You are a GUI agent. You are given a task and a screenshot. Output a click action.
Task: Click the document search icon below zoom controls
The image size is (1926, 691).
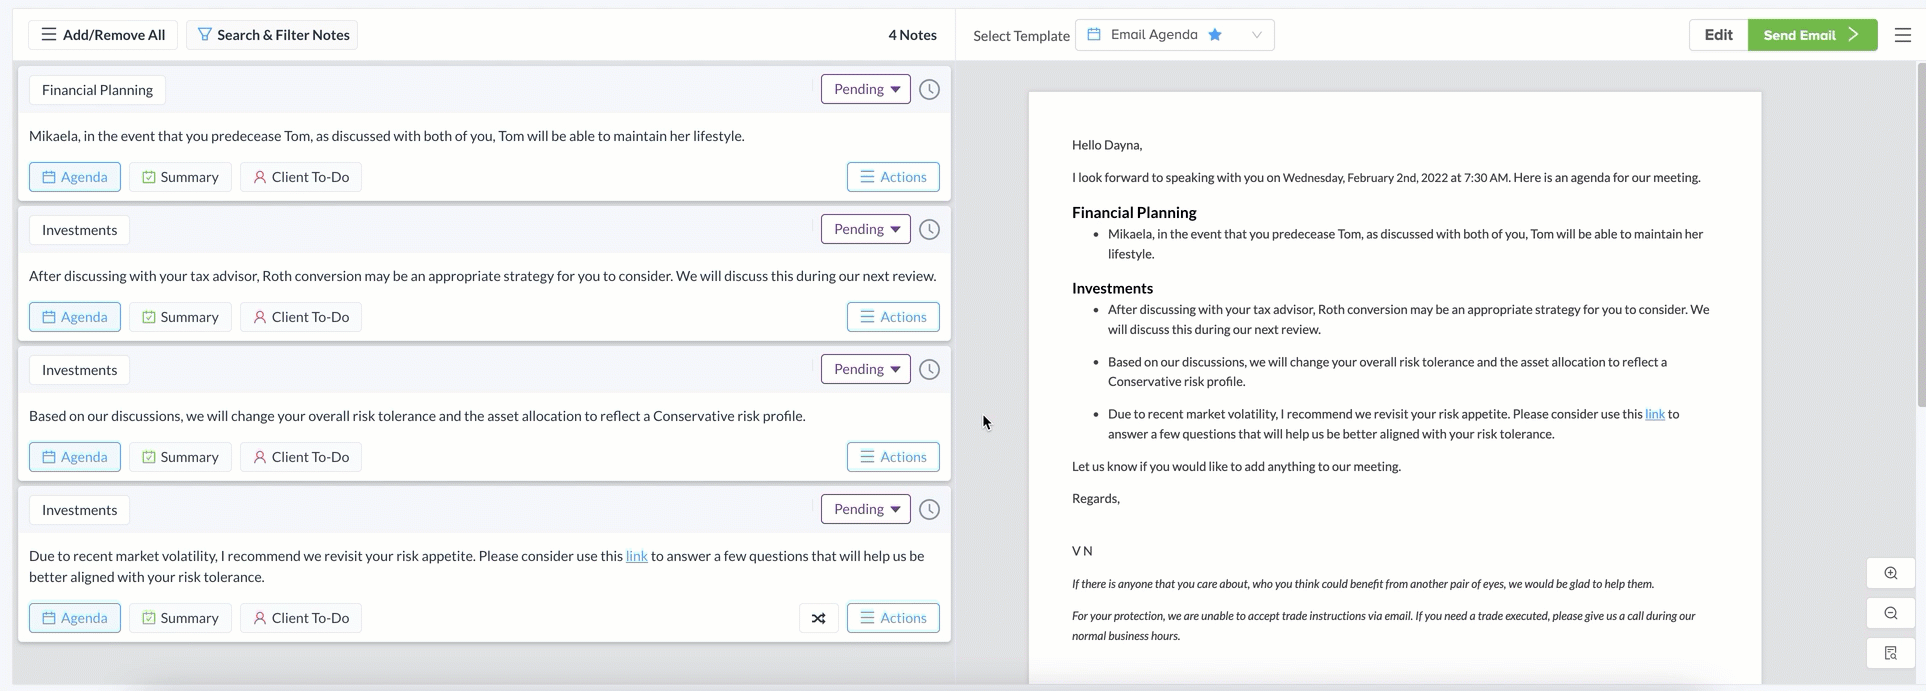tap(1891, 653)
